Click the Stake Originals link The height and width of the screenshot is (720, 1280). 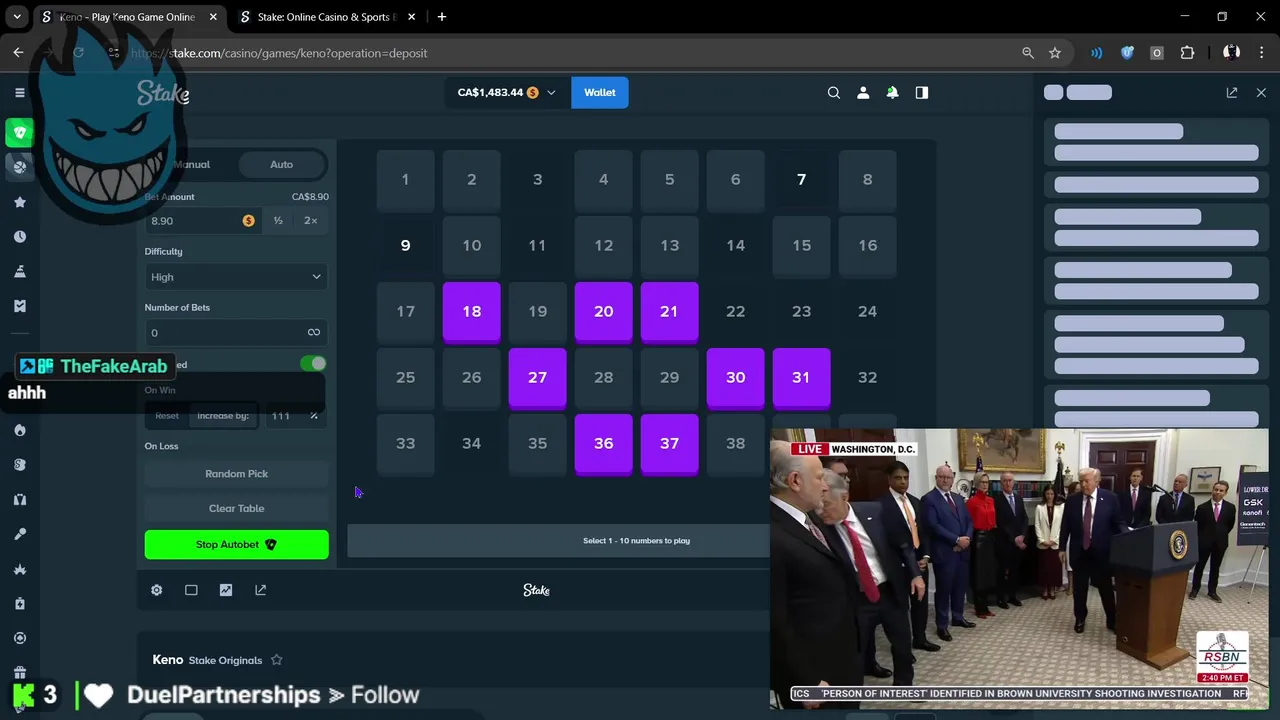(225, 660)
